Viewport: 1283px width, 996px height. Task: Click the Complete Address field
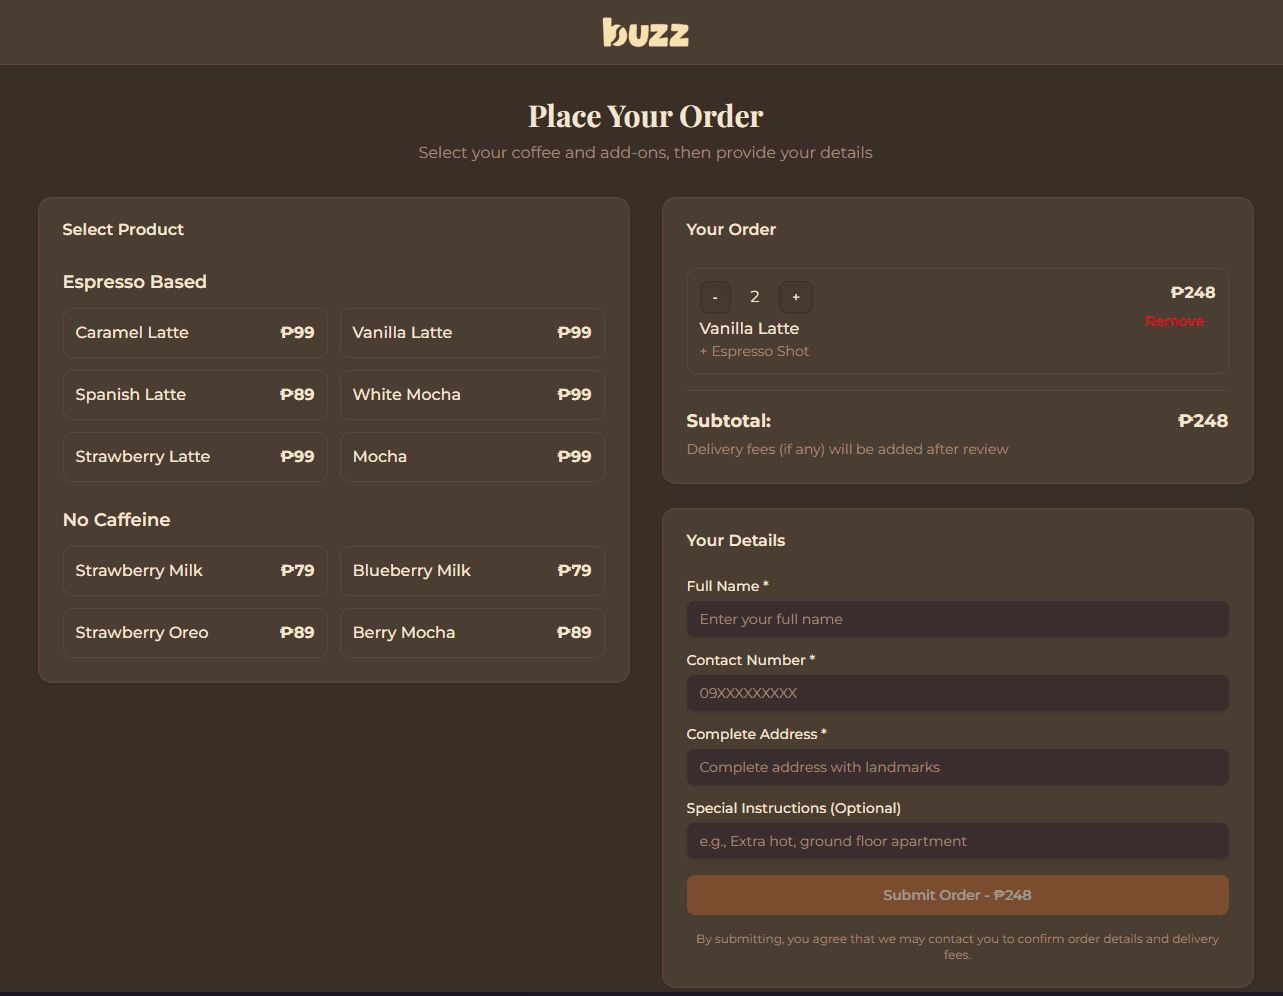tap(957, 767)
